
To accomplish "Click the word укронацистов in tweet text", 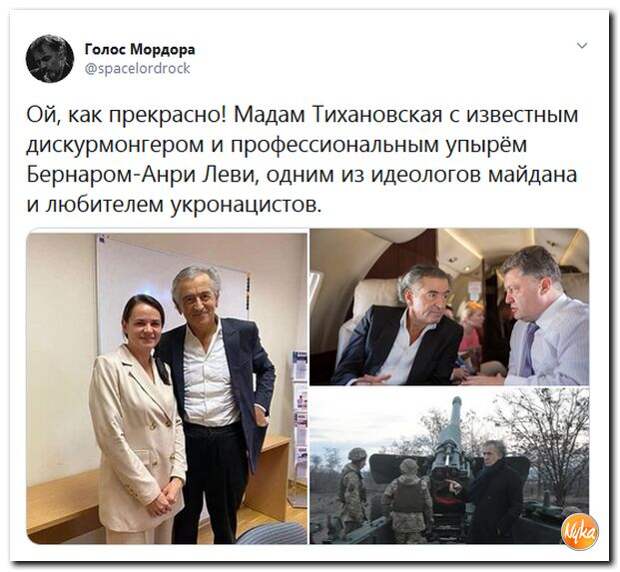I will point(243,204).
